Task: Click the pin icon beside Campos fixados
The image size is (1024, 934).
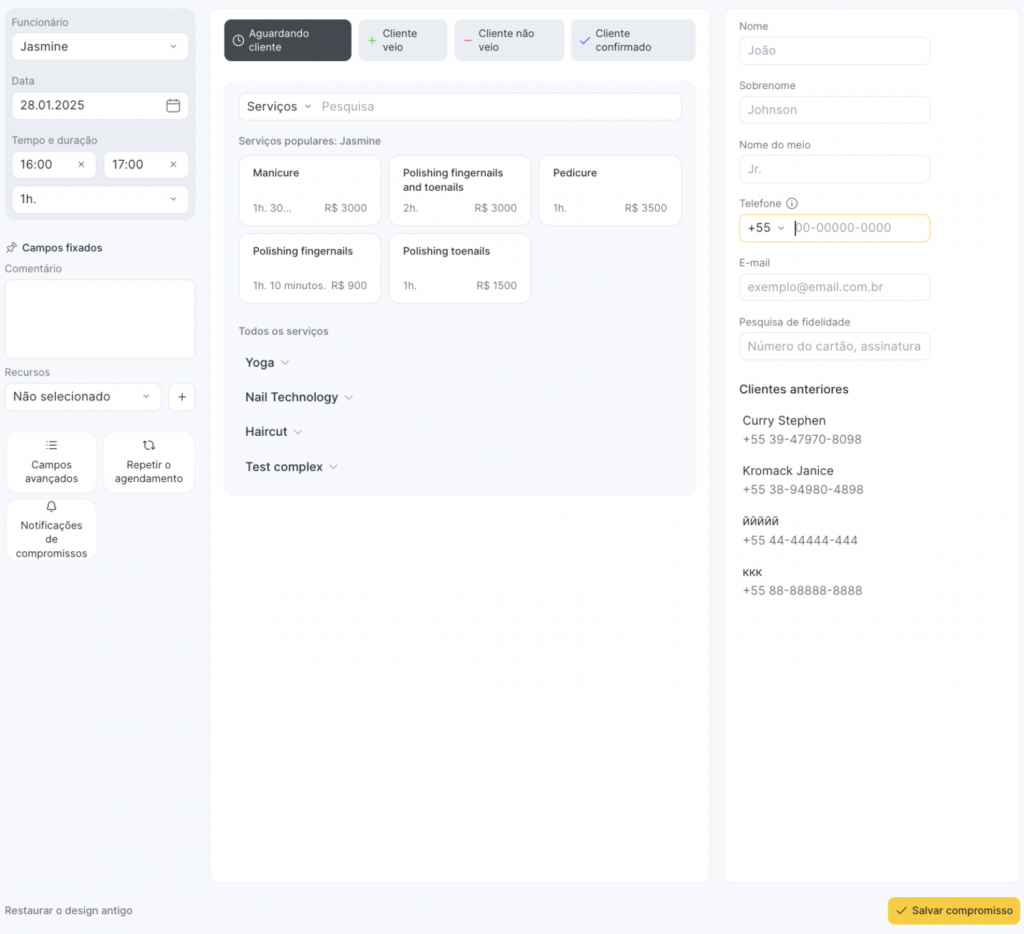Action: coord(11,248)
